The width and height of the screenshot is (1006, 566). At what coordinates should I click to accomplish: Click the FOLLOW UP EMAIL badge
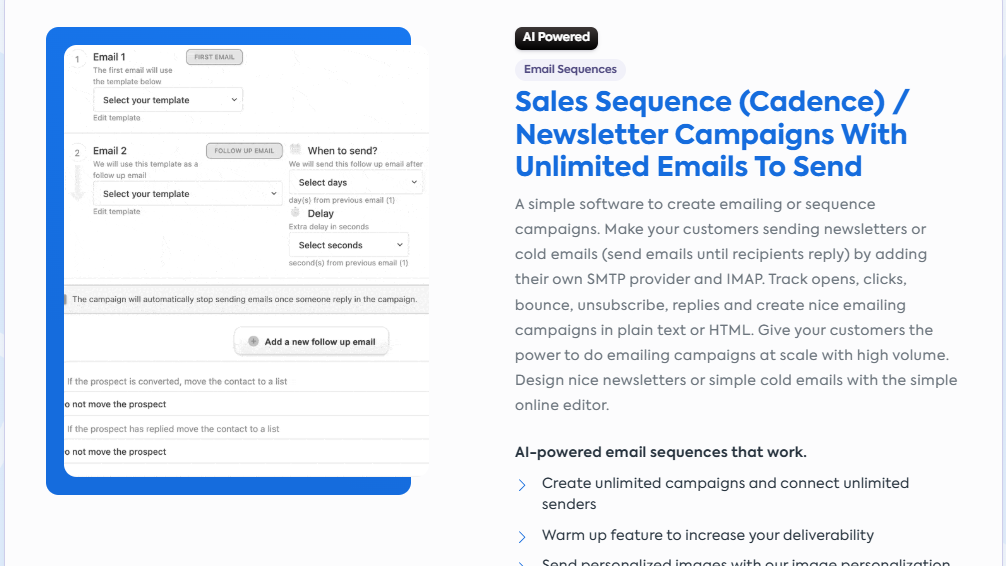pos(243,151)
